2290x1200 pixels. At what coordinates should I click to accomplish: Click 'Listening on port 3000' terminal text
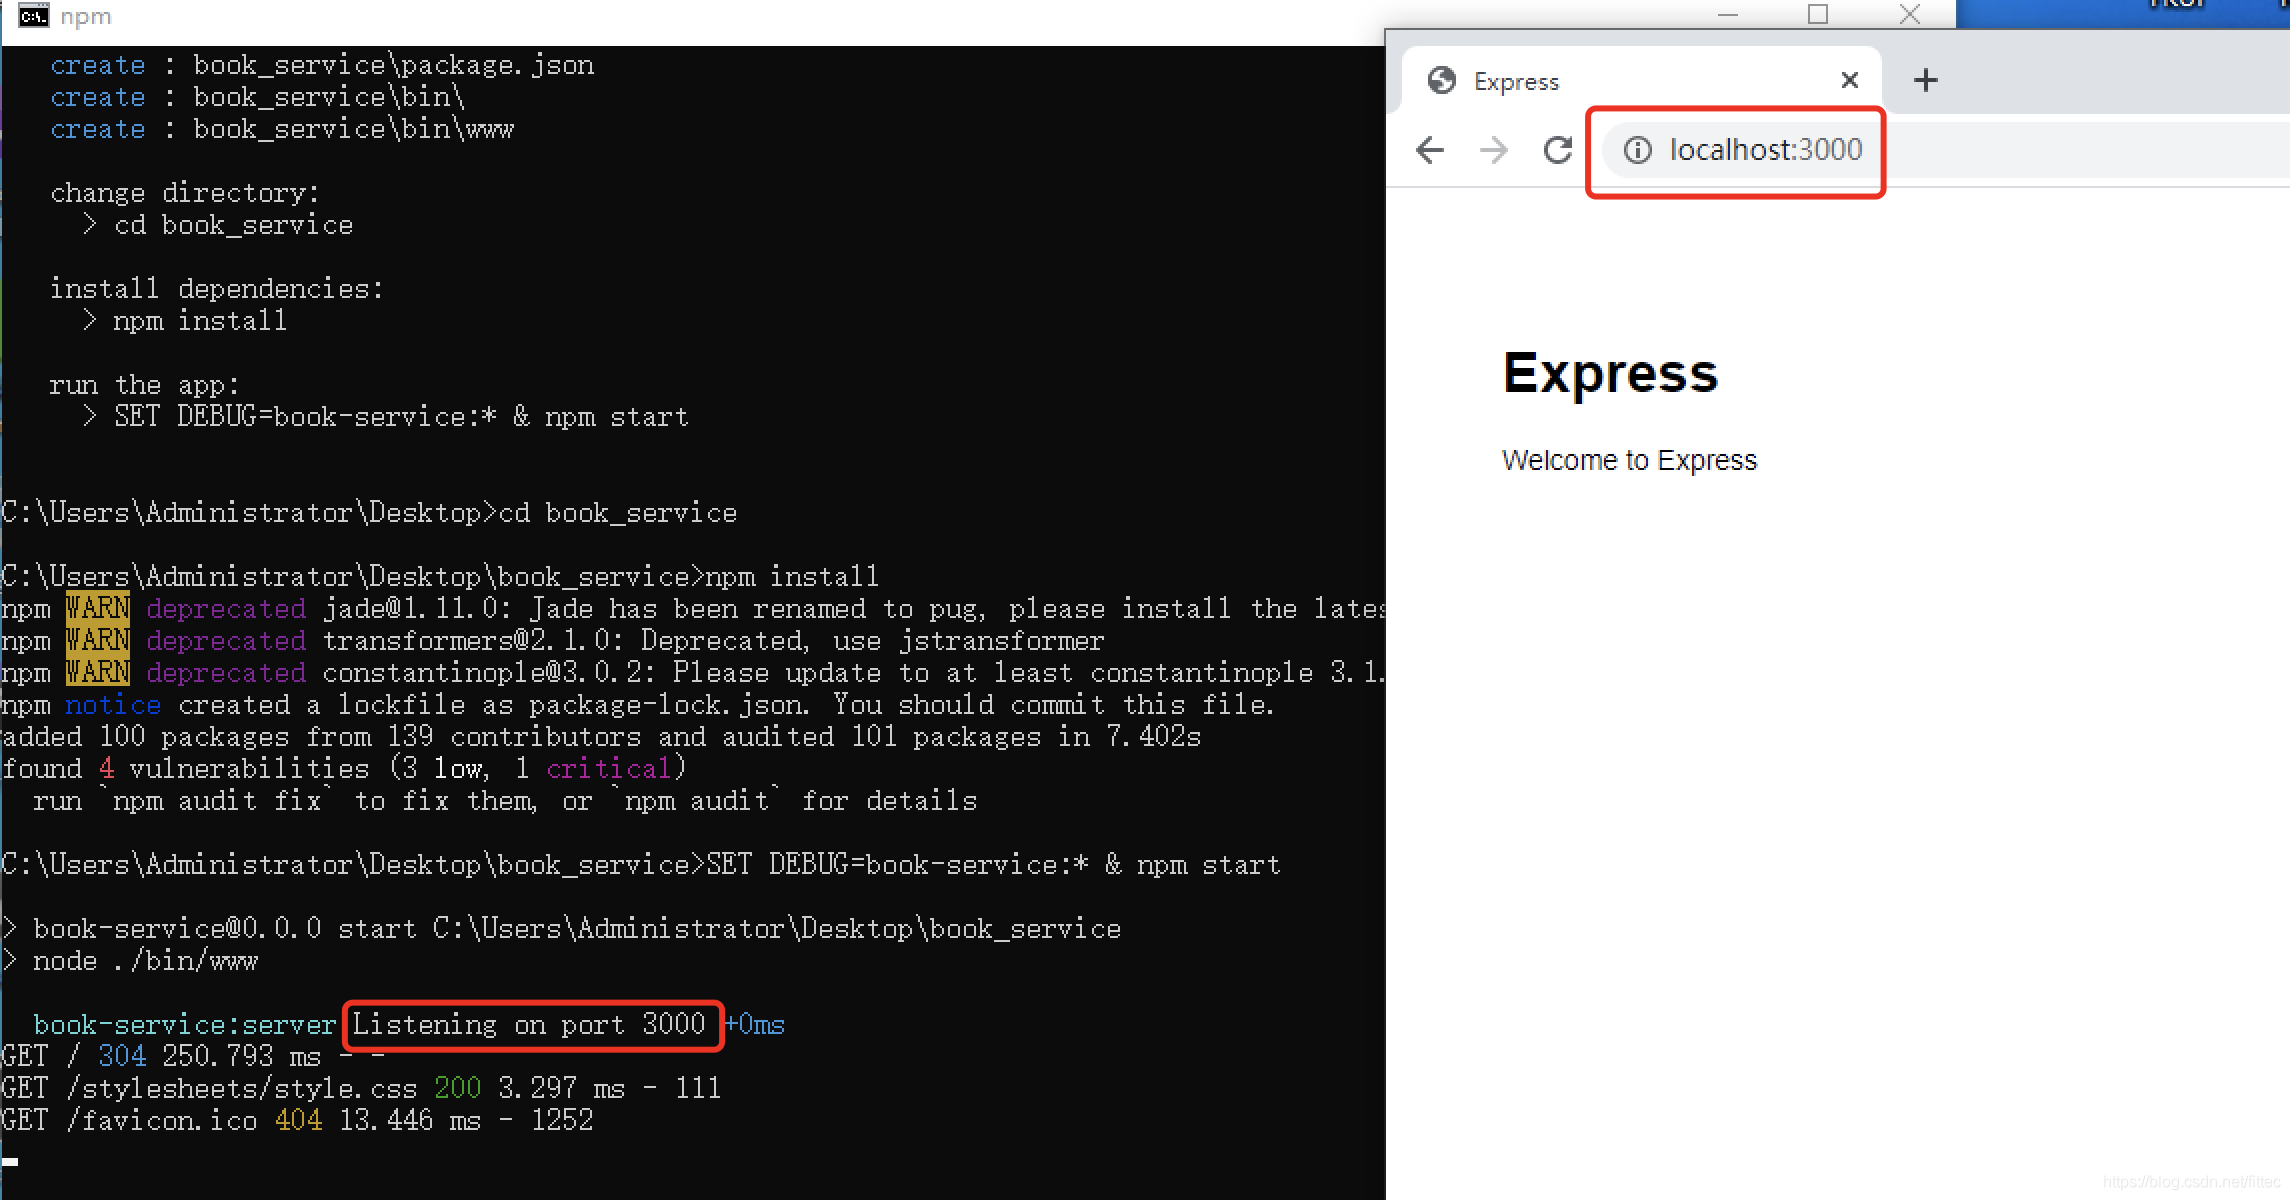coord(529,1025)
